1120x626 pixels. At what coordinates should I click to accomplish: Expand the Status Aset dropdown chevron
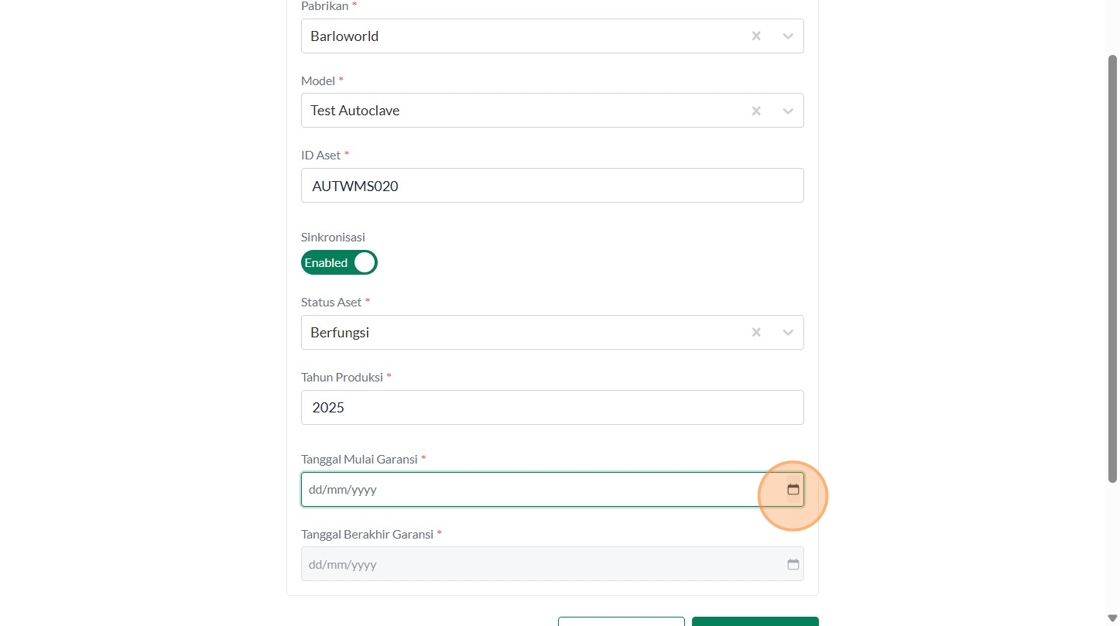(x=788, y=333)
